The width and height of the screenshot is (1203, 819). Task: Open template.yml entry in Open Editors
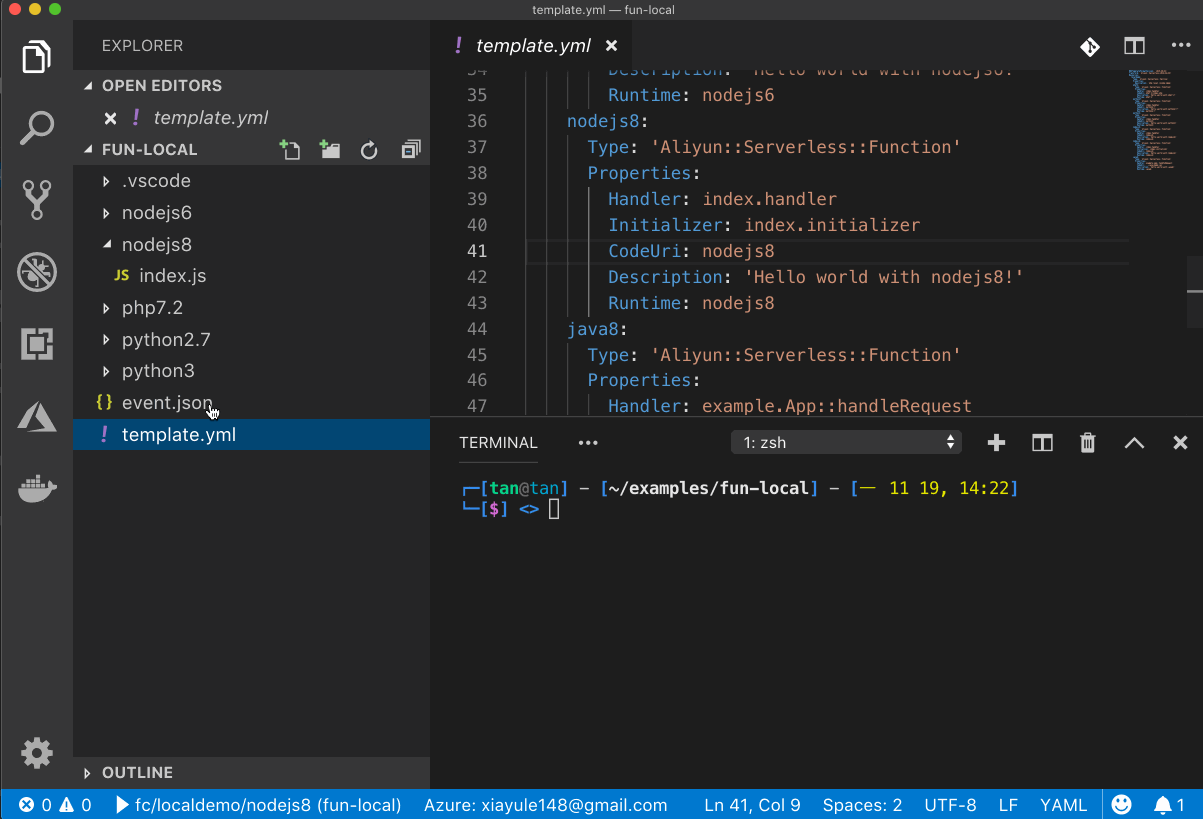tap(252, 118)
